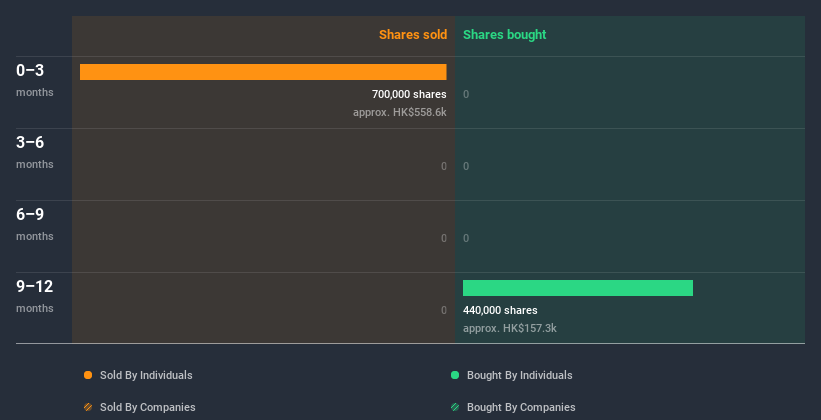This screenshot has height=420, width=821.
Task: Click the Shares sold column header
Action: tap(413, 35)
